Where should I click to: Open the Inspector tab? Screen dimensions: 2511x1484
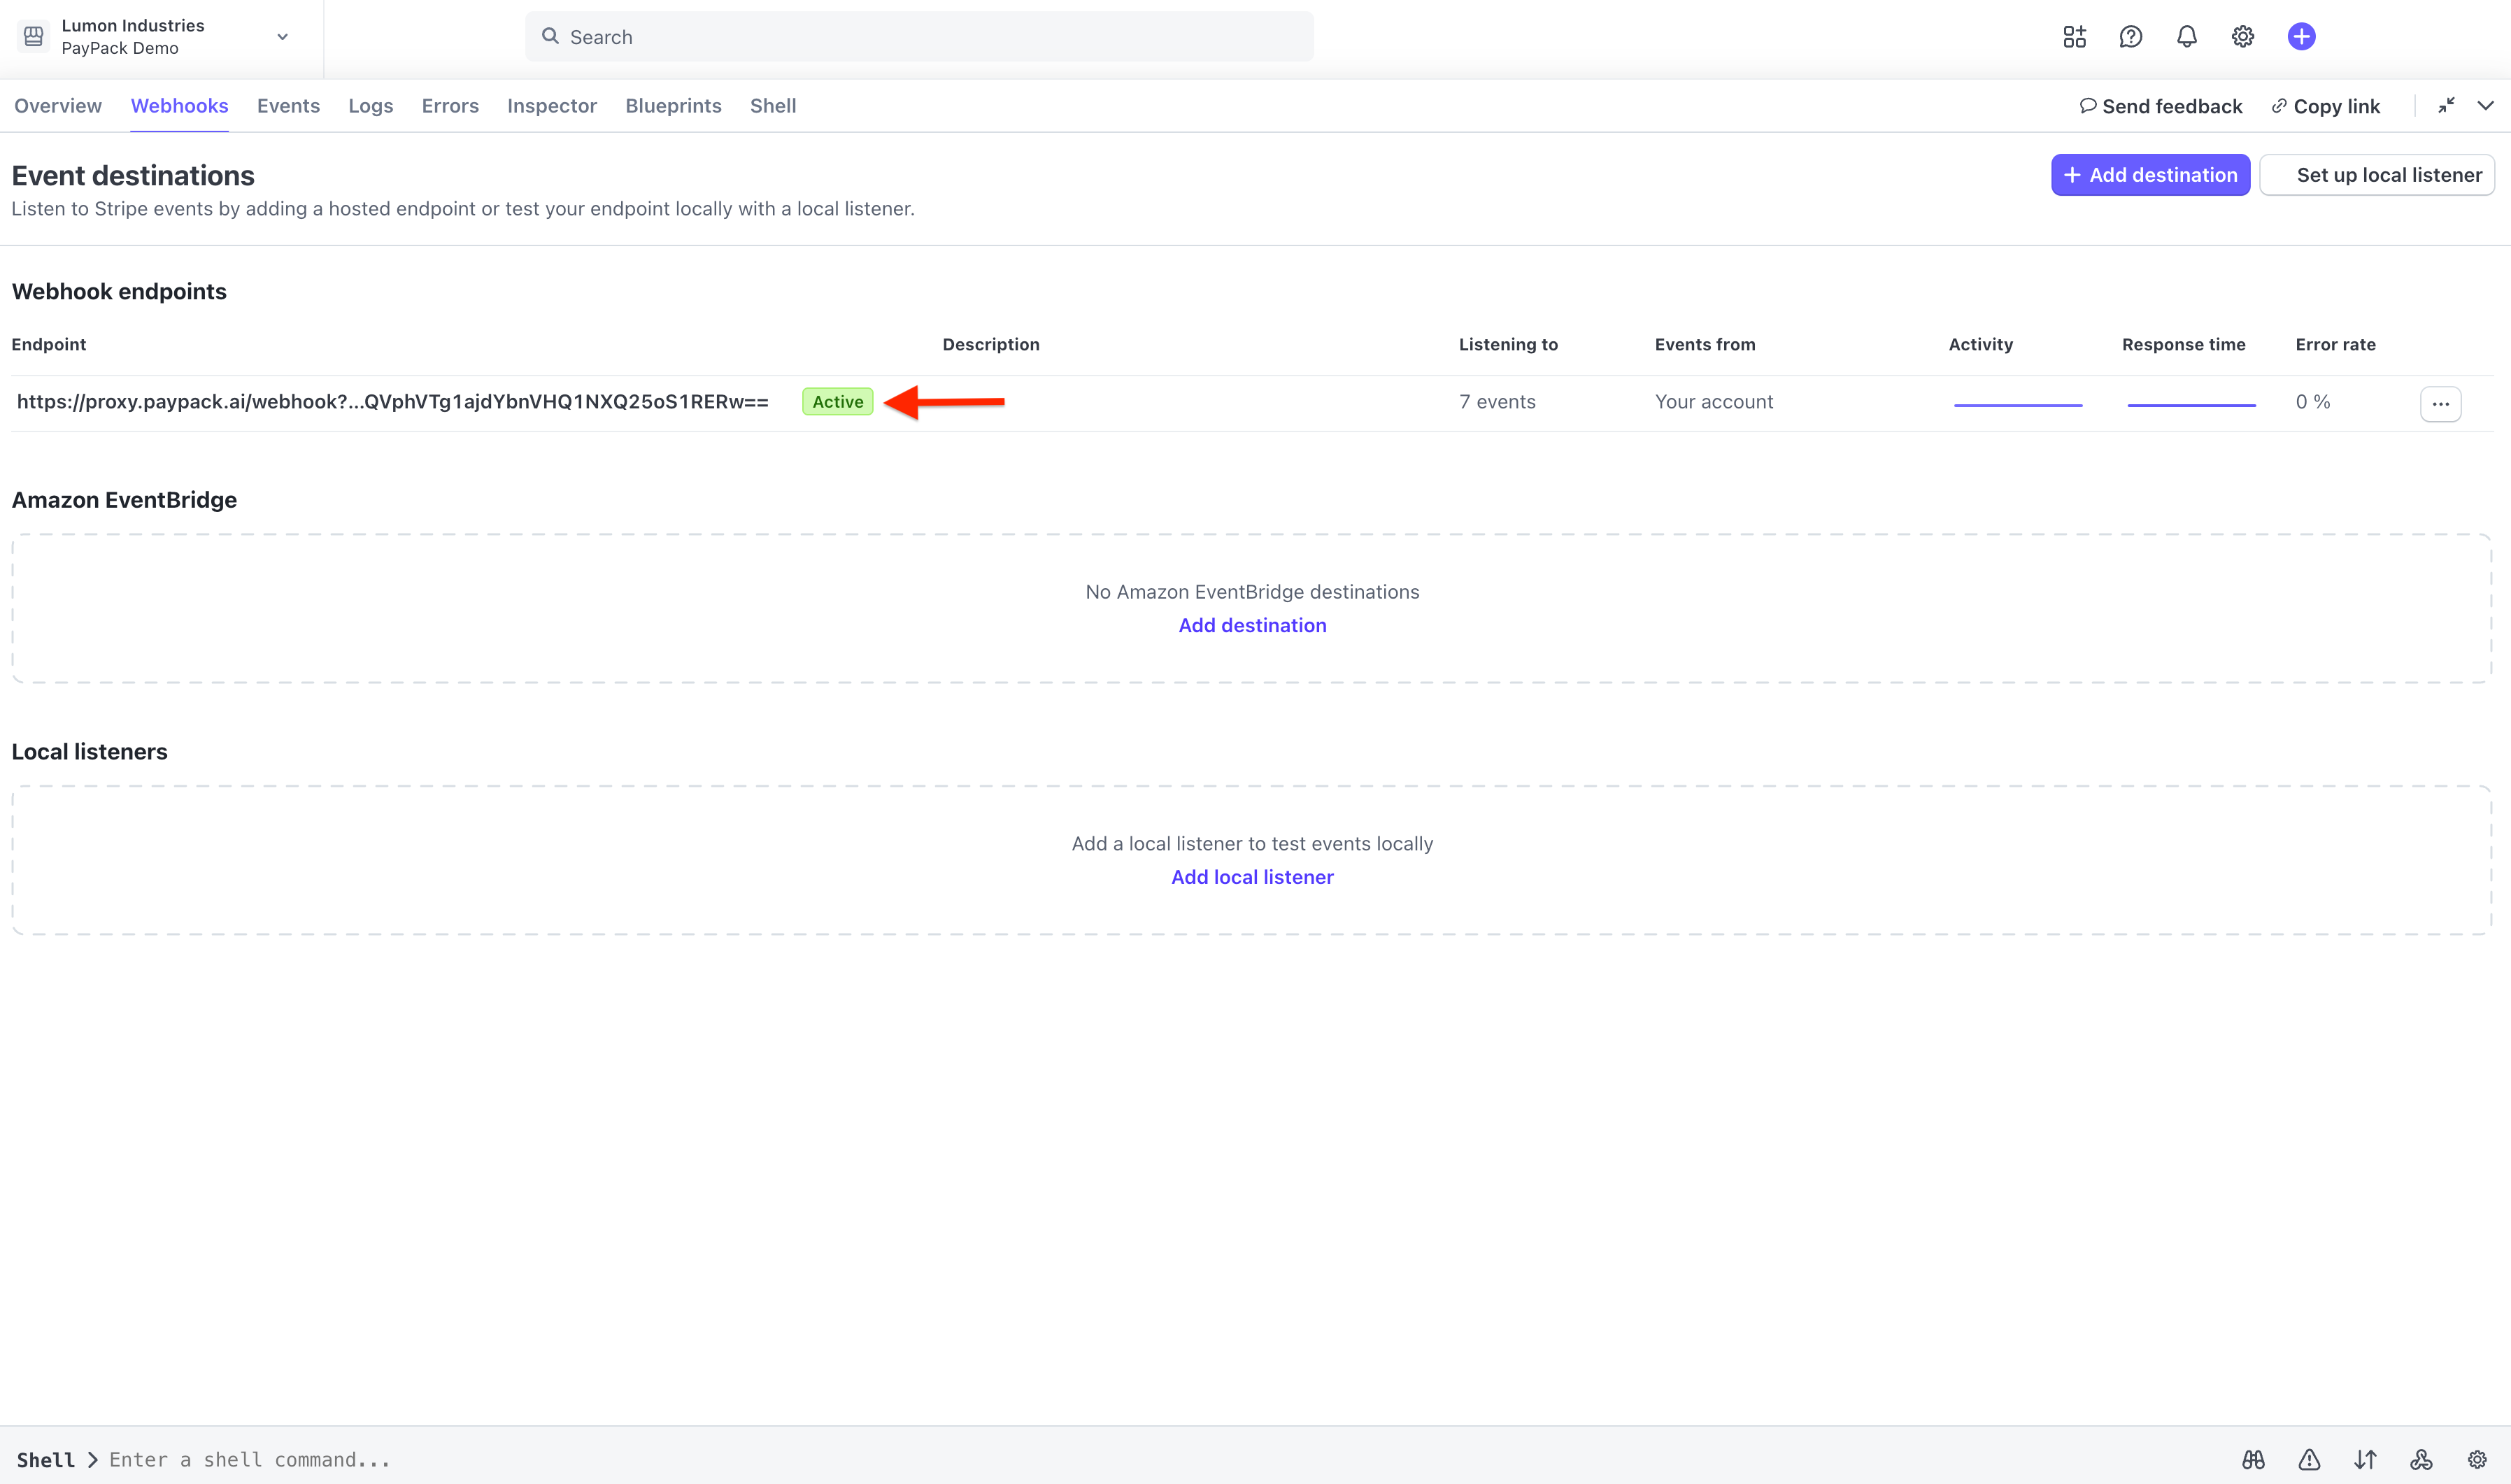(551, 105)
